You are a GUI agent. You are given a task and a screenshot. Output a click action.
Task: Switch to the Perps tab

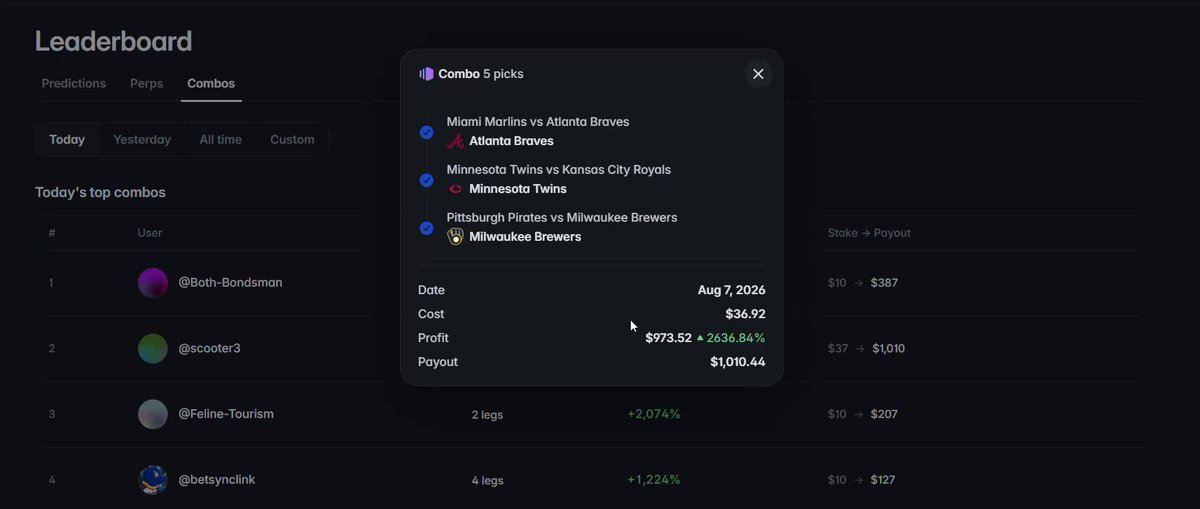tap(147, 84)
